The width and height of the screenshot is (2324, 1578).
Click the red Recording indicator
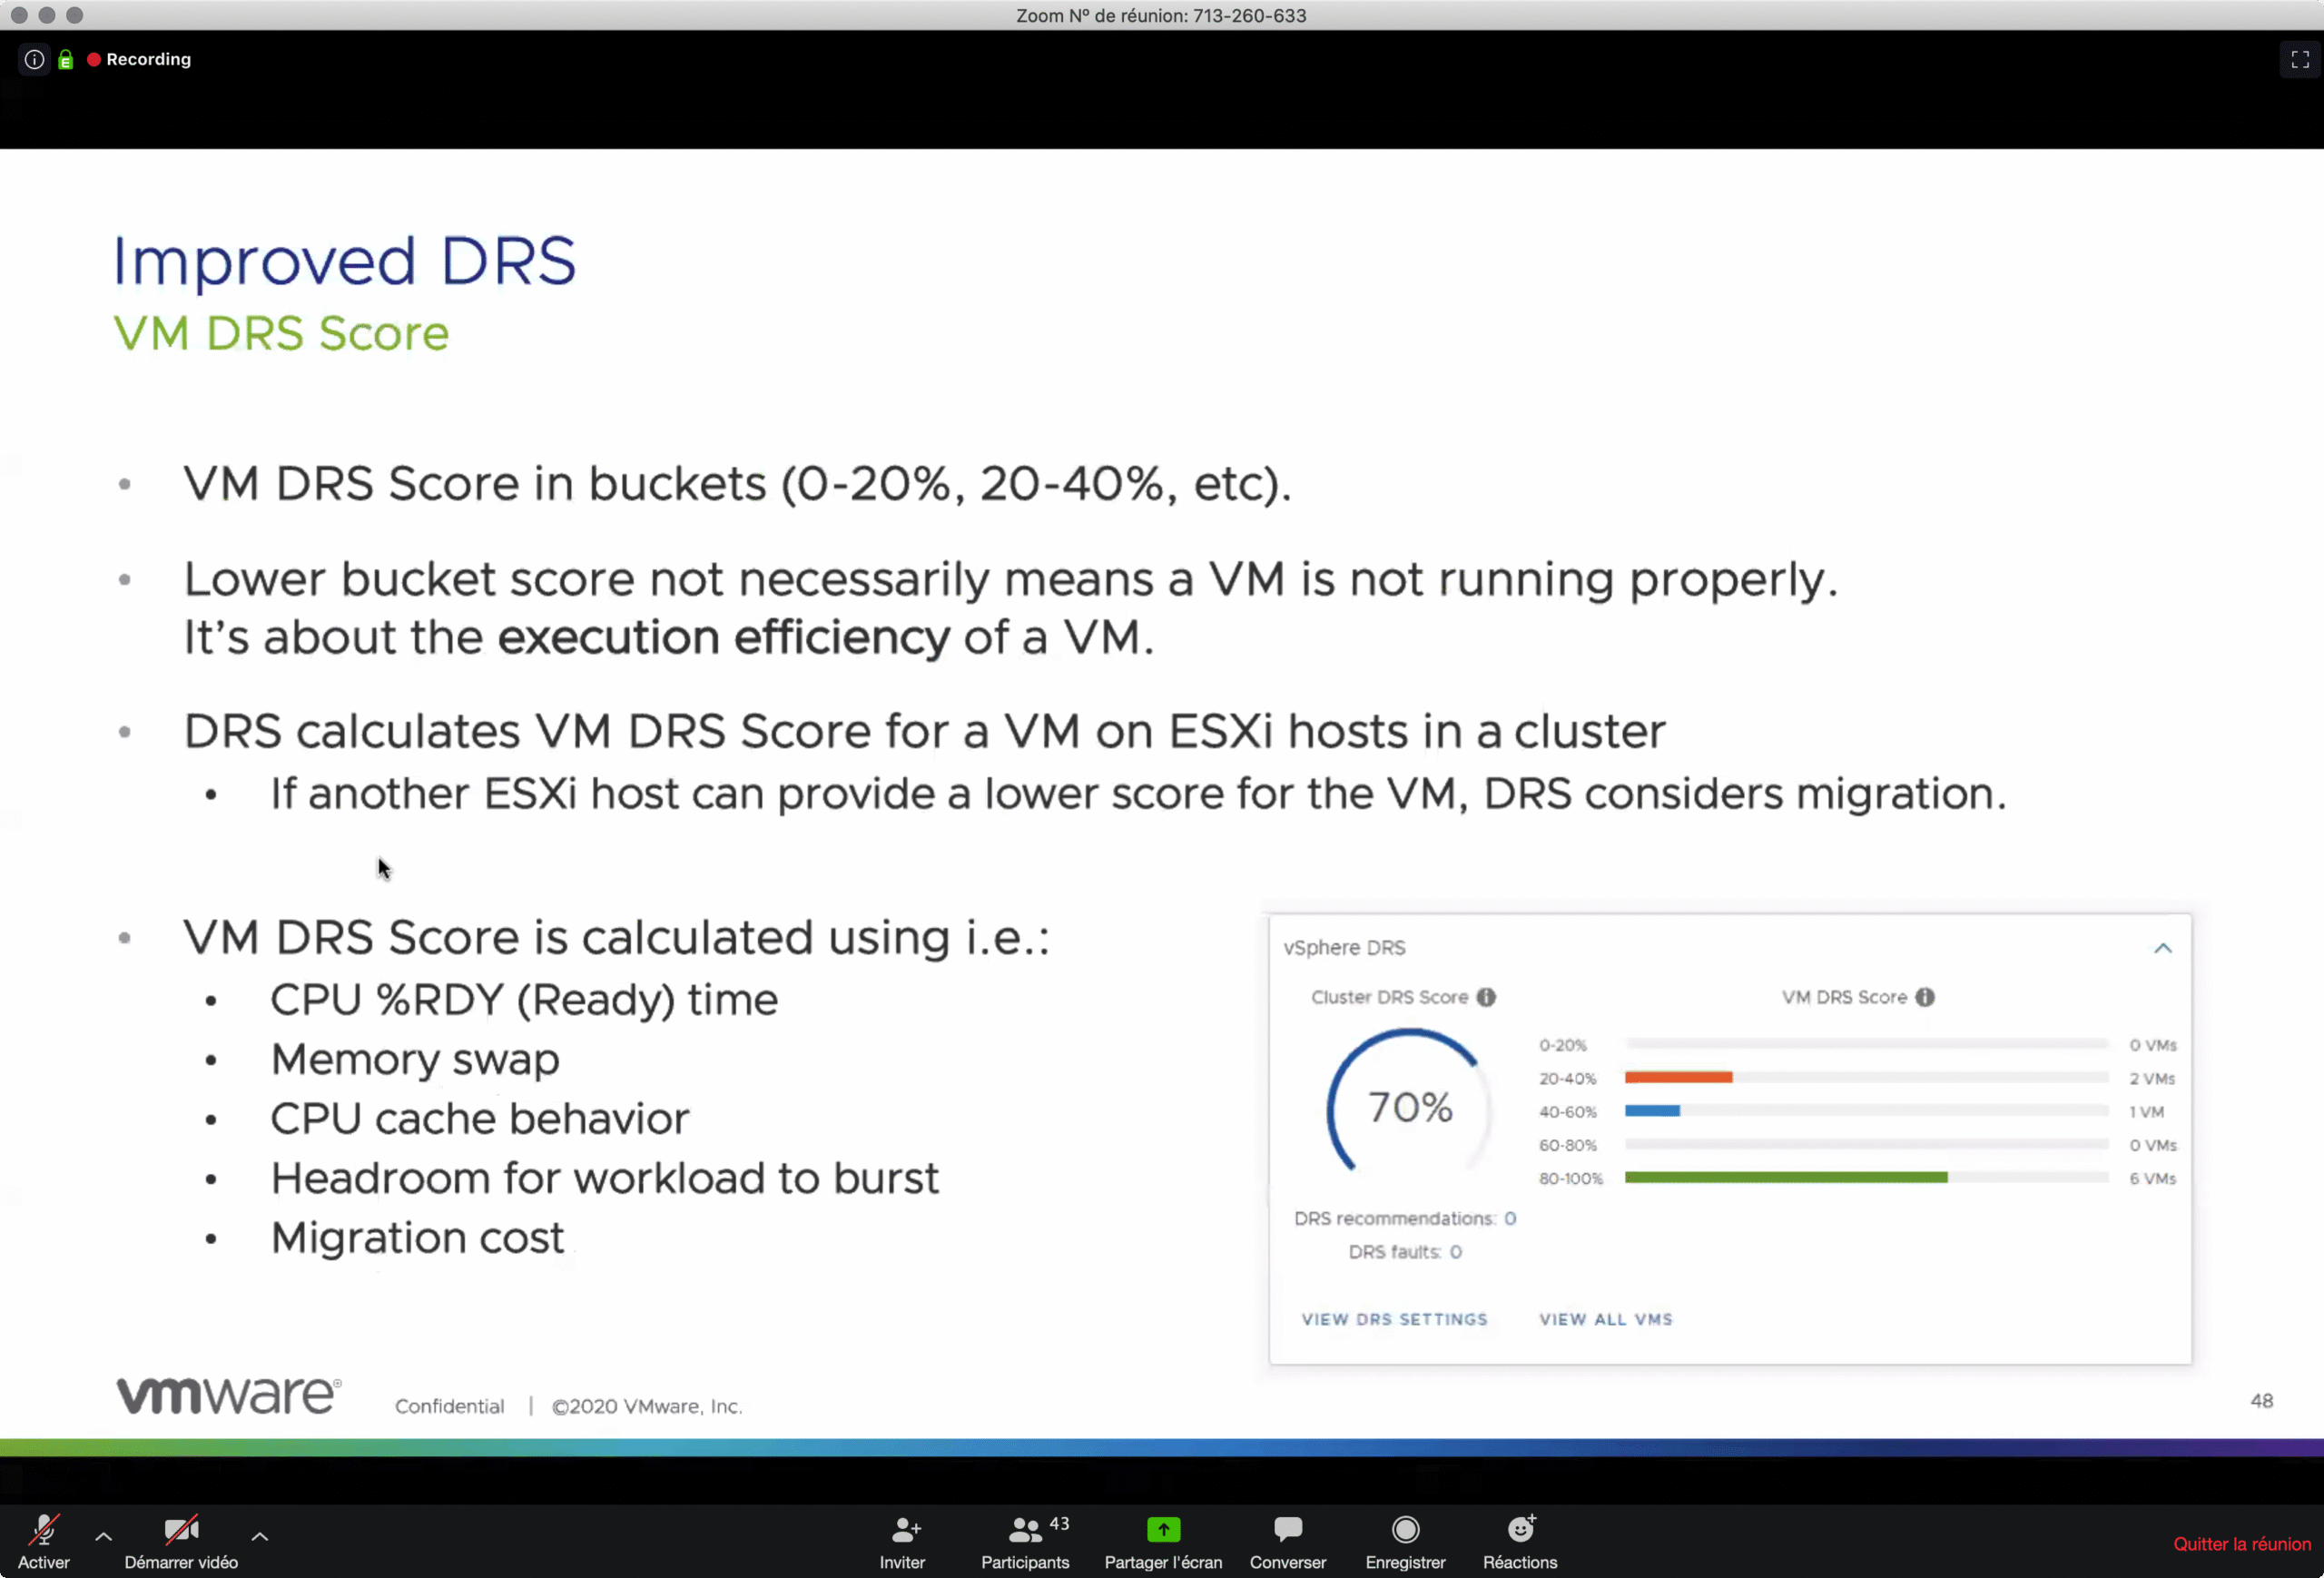point(138,59)
